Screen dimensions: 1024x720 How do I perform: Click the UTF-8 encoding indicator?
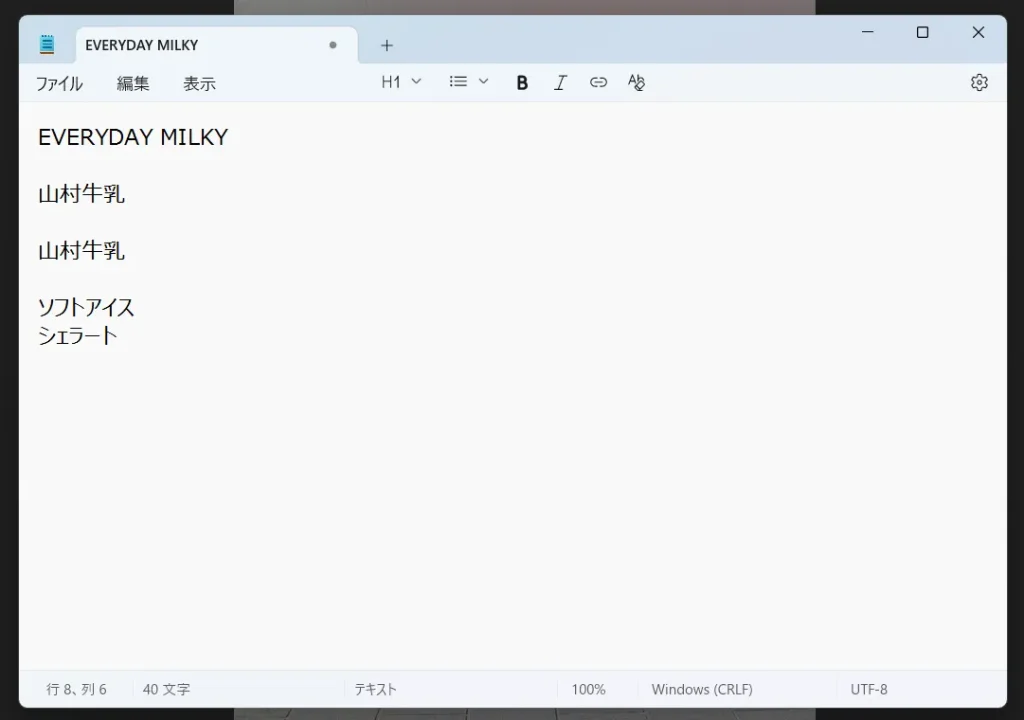click(x=869, y=689)
